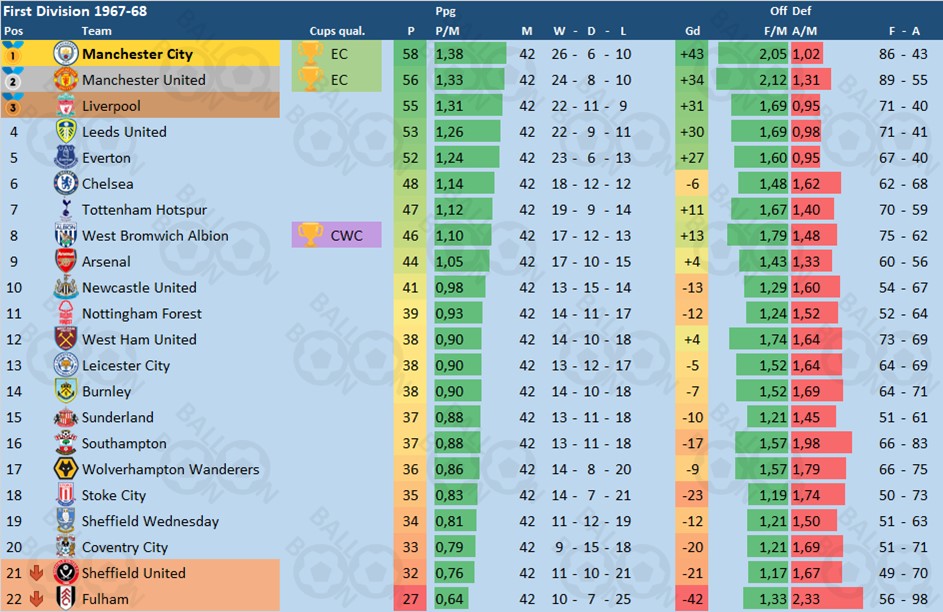The height and width of the screenshot is (612, 943).
Task: Click the Chelsea club crest
Action: (x=66, y=183)
